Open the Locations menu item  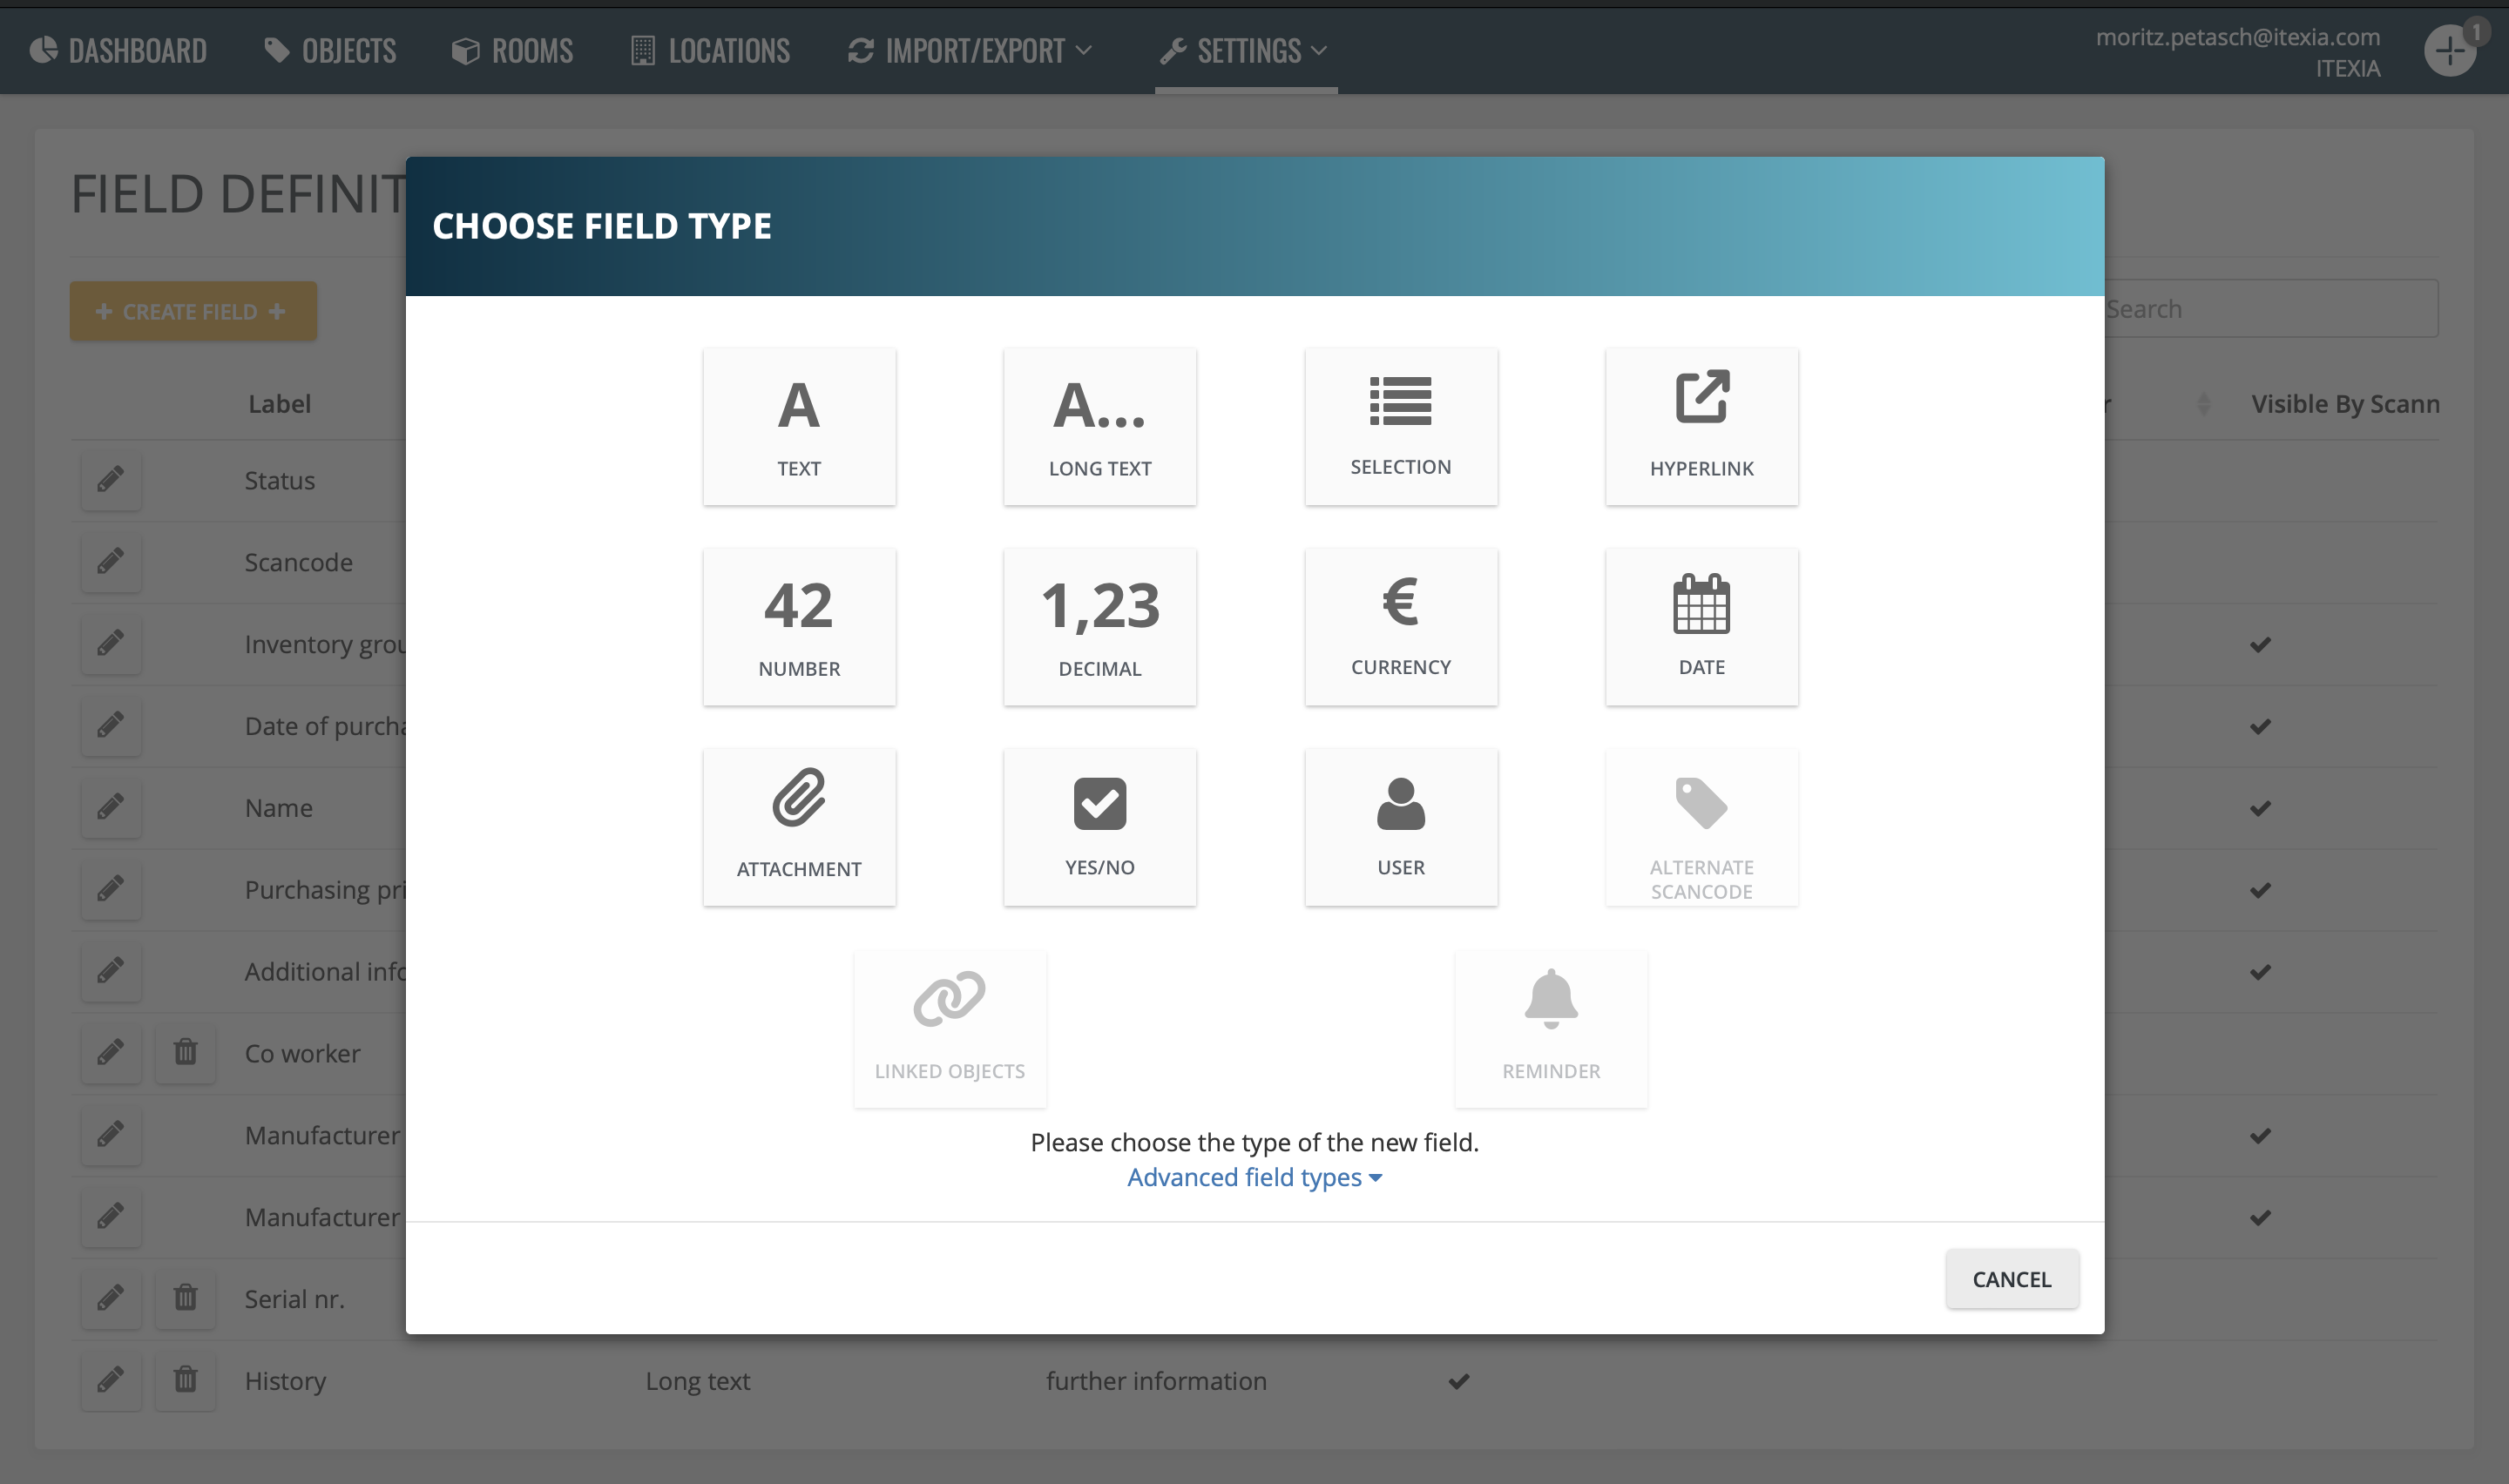(710, 50)
